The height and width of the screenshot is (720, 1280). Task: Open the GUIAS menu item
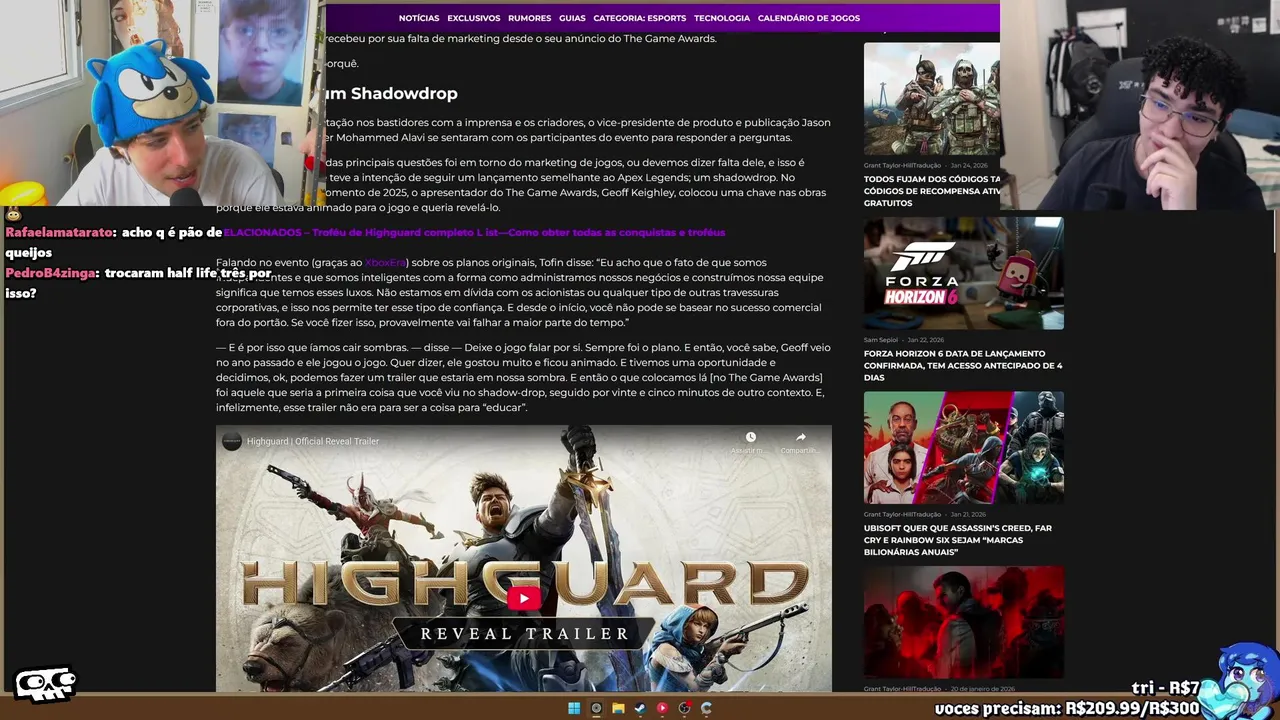click(572, 18)
